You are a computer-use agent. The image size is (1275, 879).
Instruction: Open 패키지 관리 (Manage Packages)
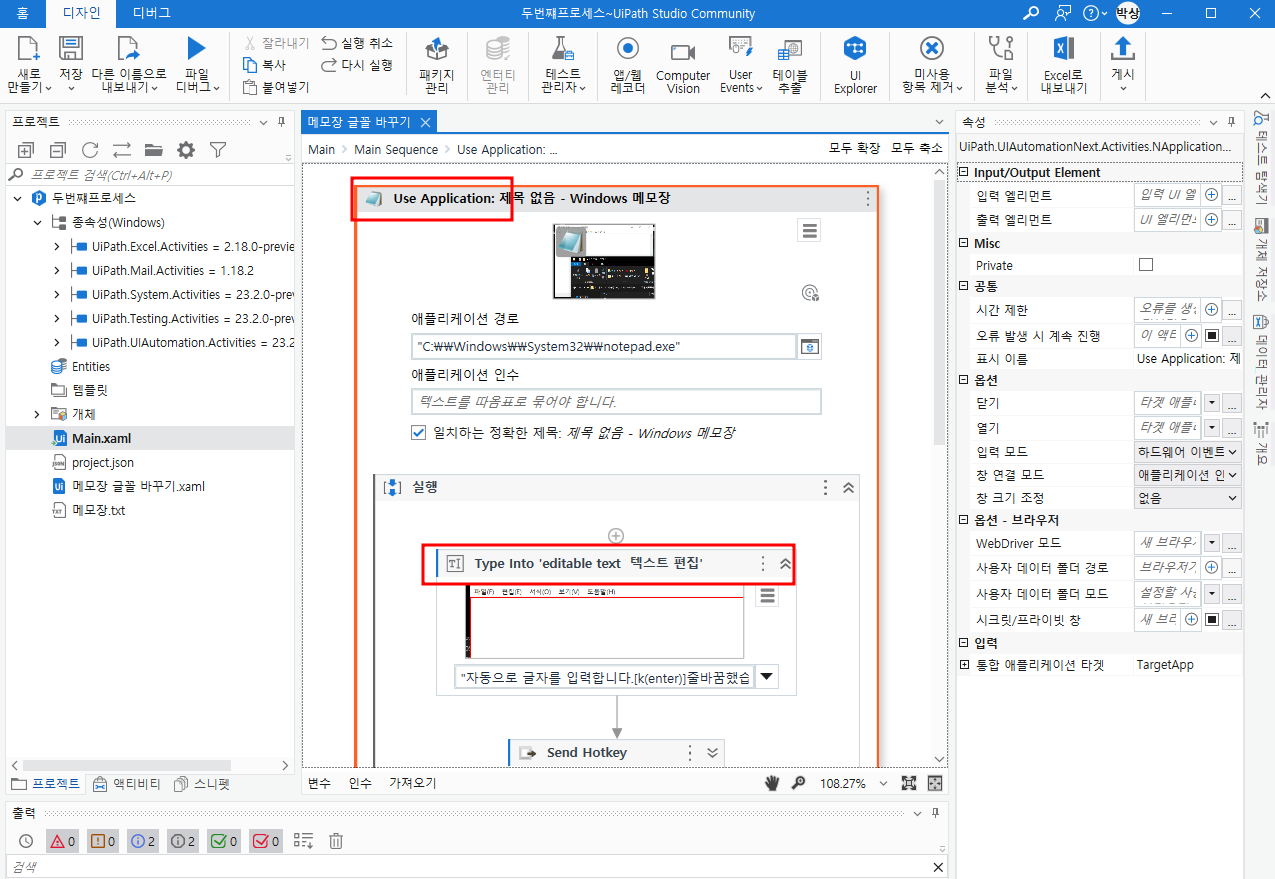(x=436, y=66)
